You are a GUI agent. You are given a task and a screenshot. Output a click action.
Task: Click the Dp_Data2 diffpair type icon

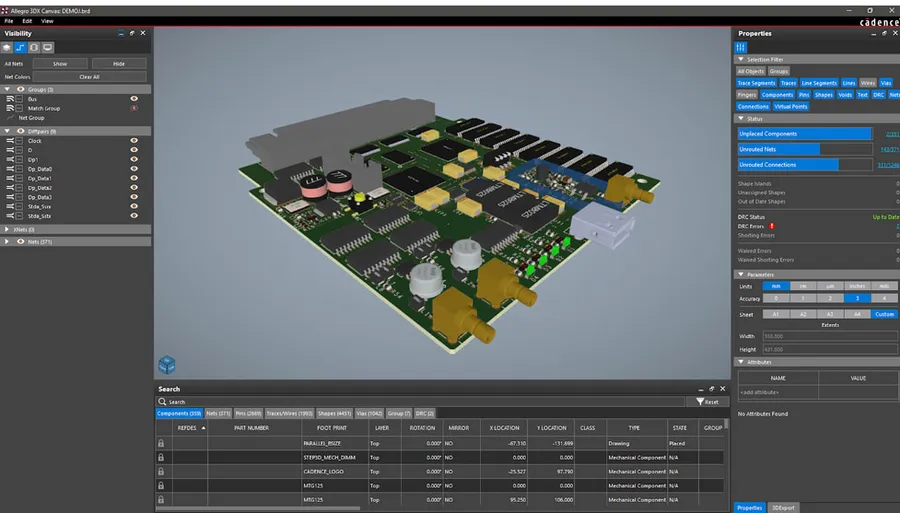click(x=10, y=188)
